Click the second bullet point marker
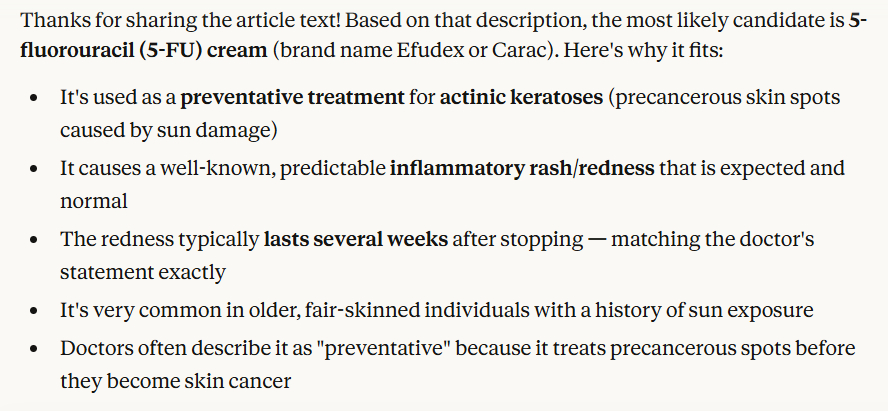The image size is (888, 411). [36, 169]
